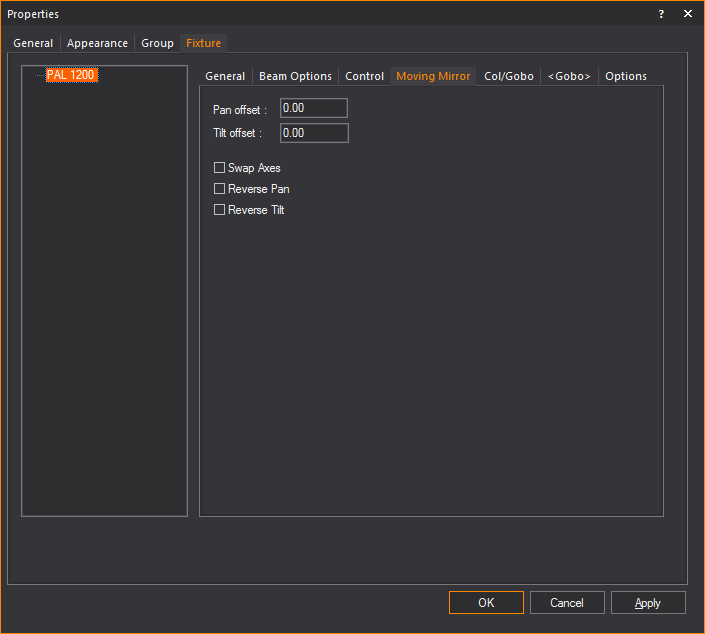Click the Pan offset input field

(314, 108)
